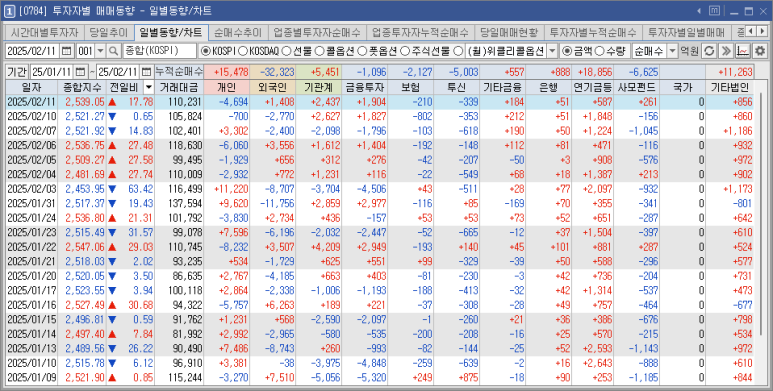Click index value 2,547.06

(x=85, y=247)
